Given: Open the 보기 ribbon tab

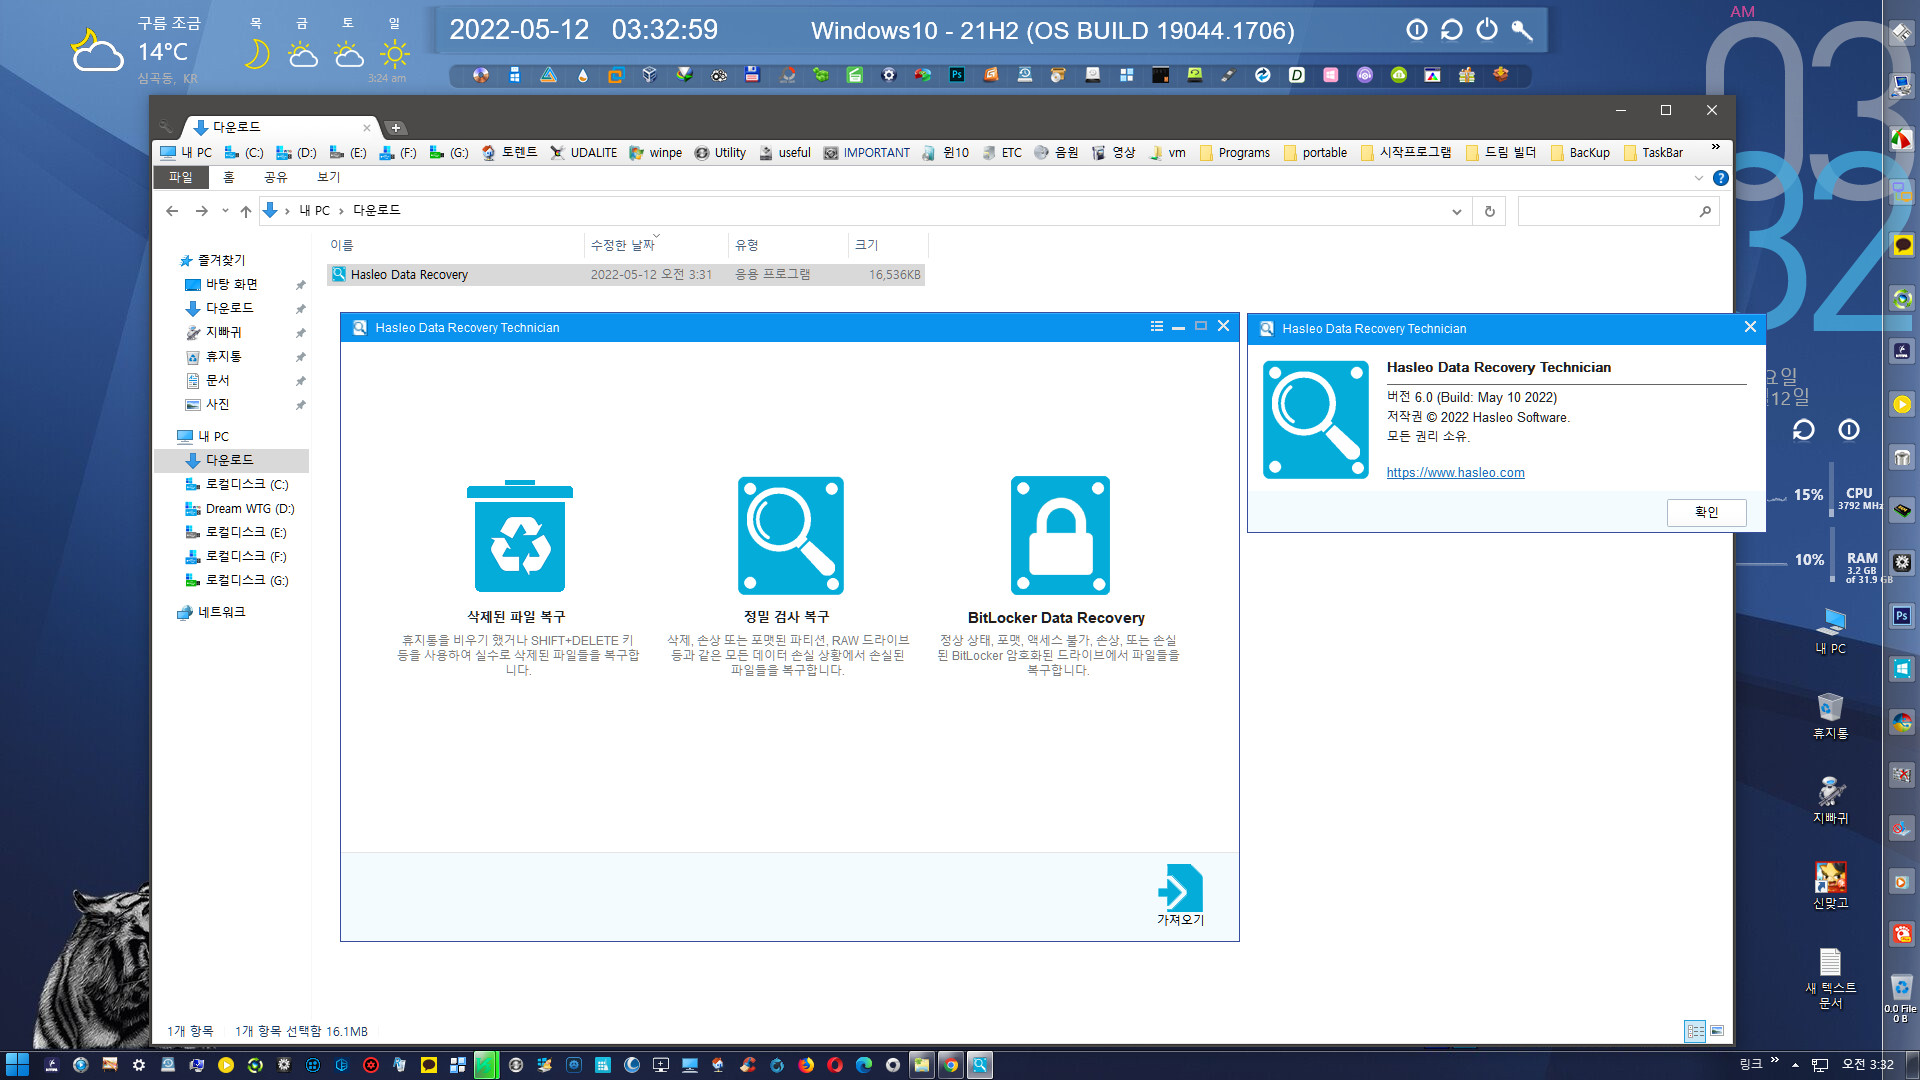Looking at the screenshot, I should (328, 177).
